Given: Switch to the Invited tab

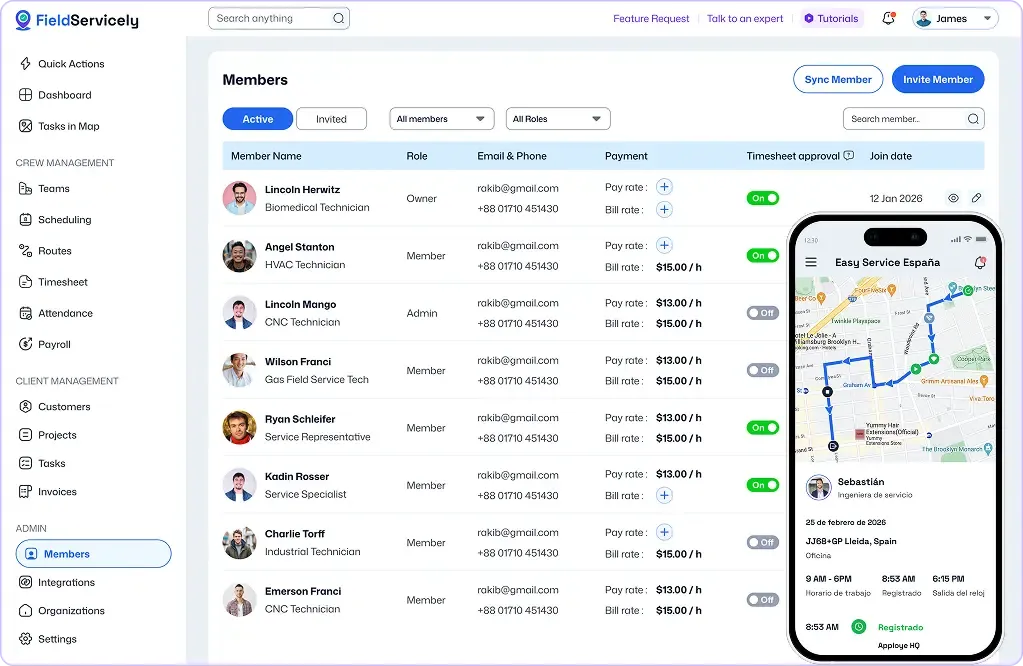Looking at the screenshot, I should coord(331,118).
